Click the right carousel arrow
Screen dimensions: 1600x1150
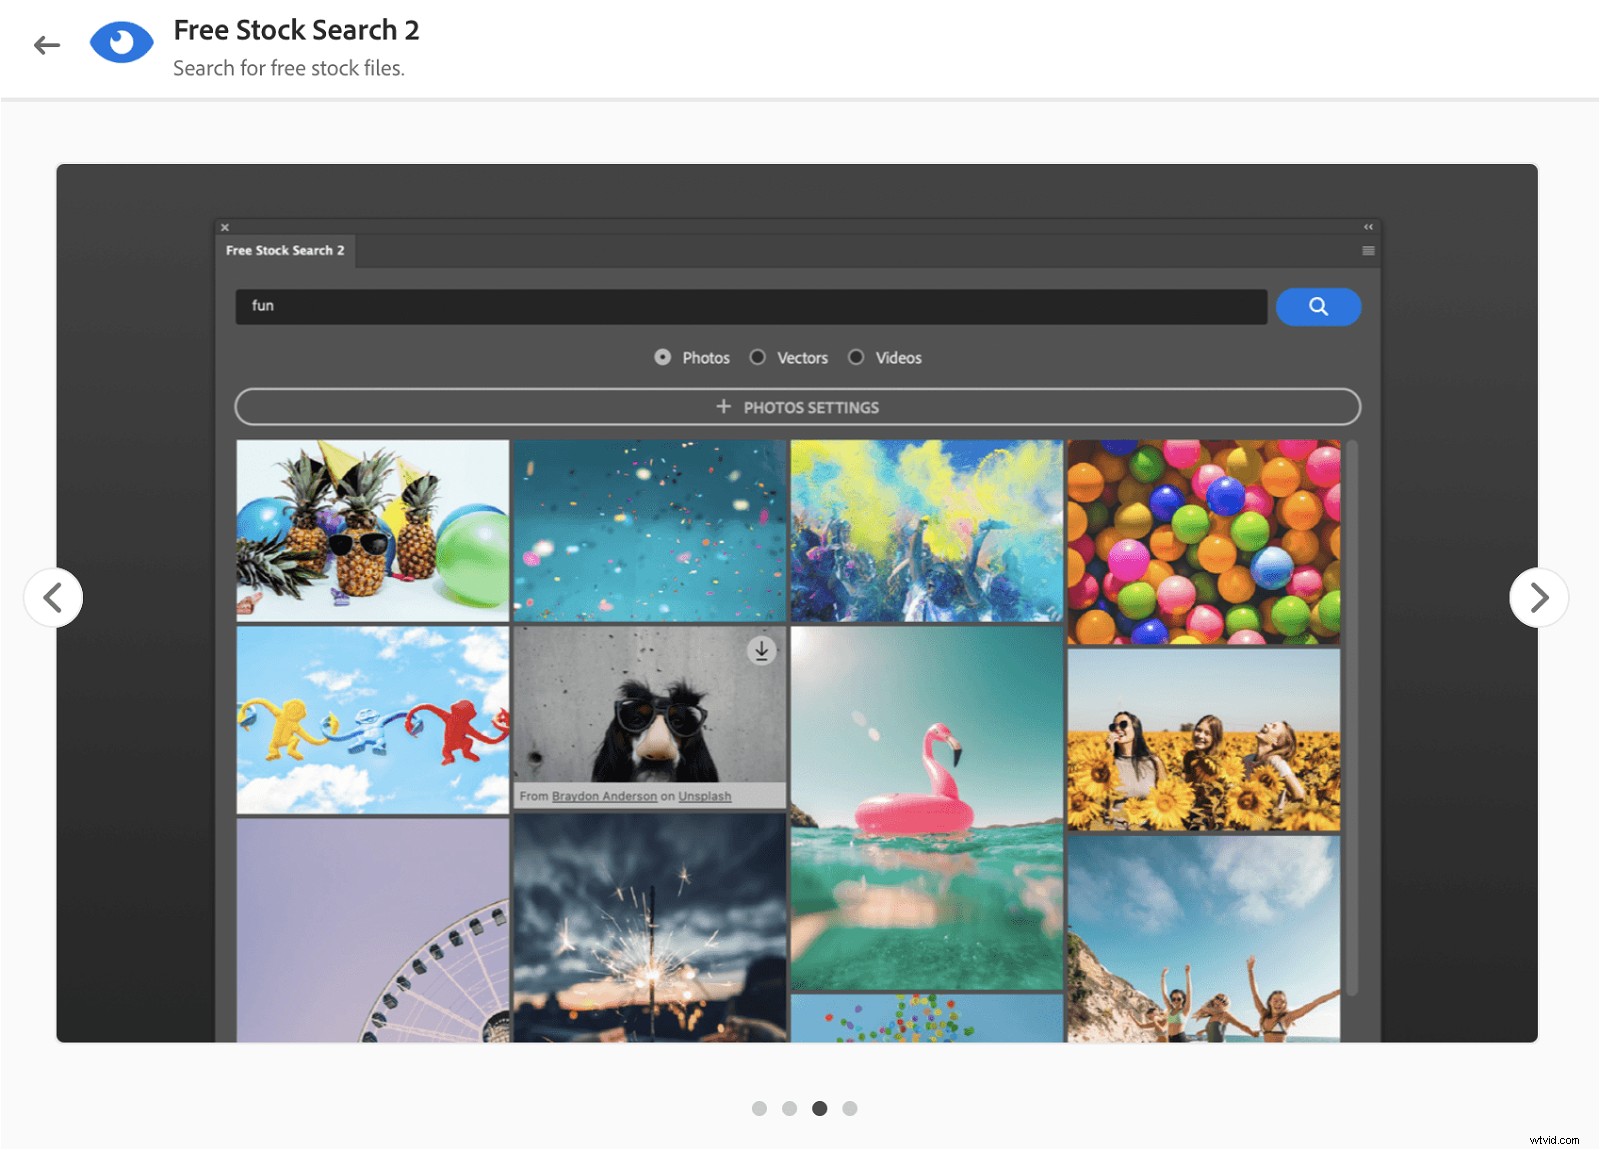pyautogui.click(x=1538, y=597)
